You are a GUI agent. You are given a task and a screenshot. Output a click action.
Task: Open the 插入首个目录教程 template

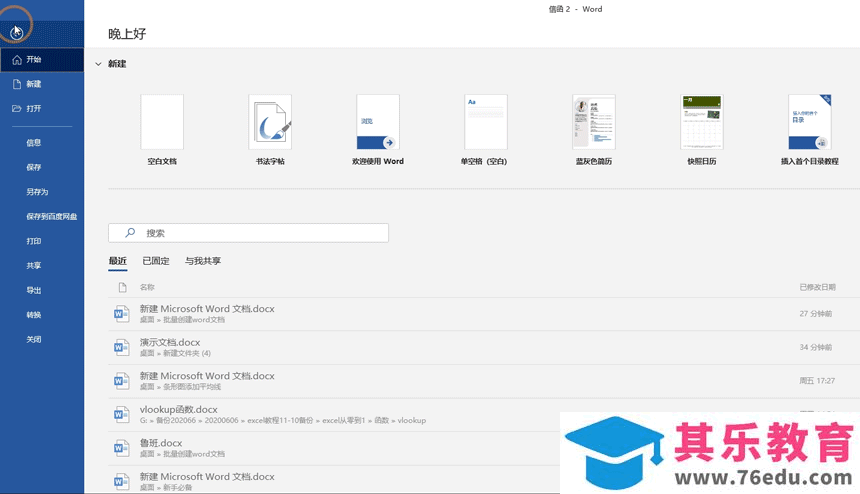coord(810,130)
